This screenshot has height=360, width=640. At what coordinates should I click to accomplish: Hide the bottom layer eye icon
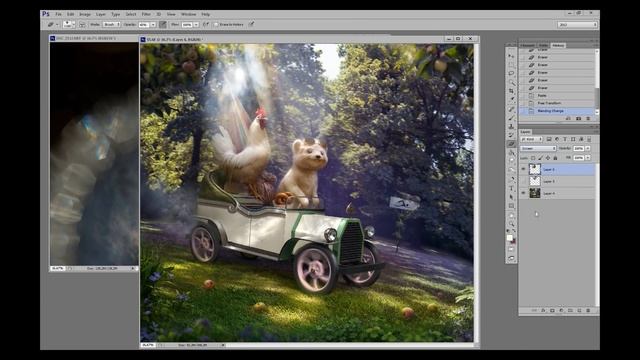[x=523, y=193]
